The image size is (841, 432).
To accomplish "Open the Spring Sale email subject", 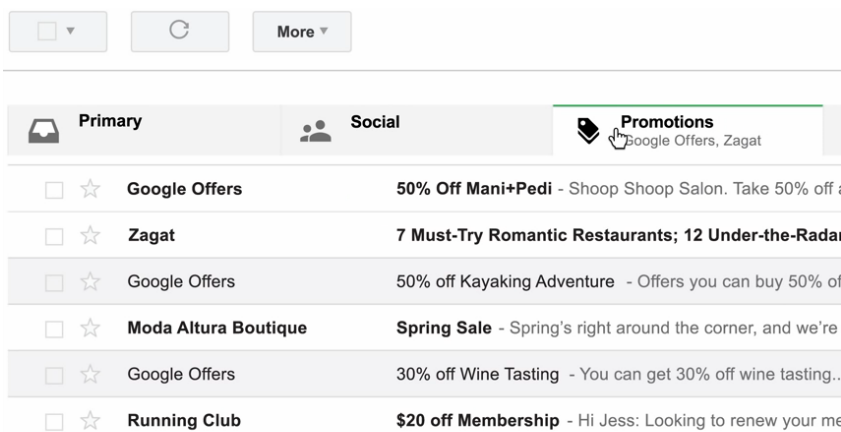I will point(444,328).
